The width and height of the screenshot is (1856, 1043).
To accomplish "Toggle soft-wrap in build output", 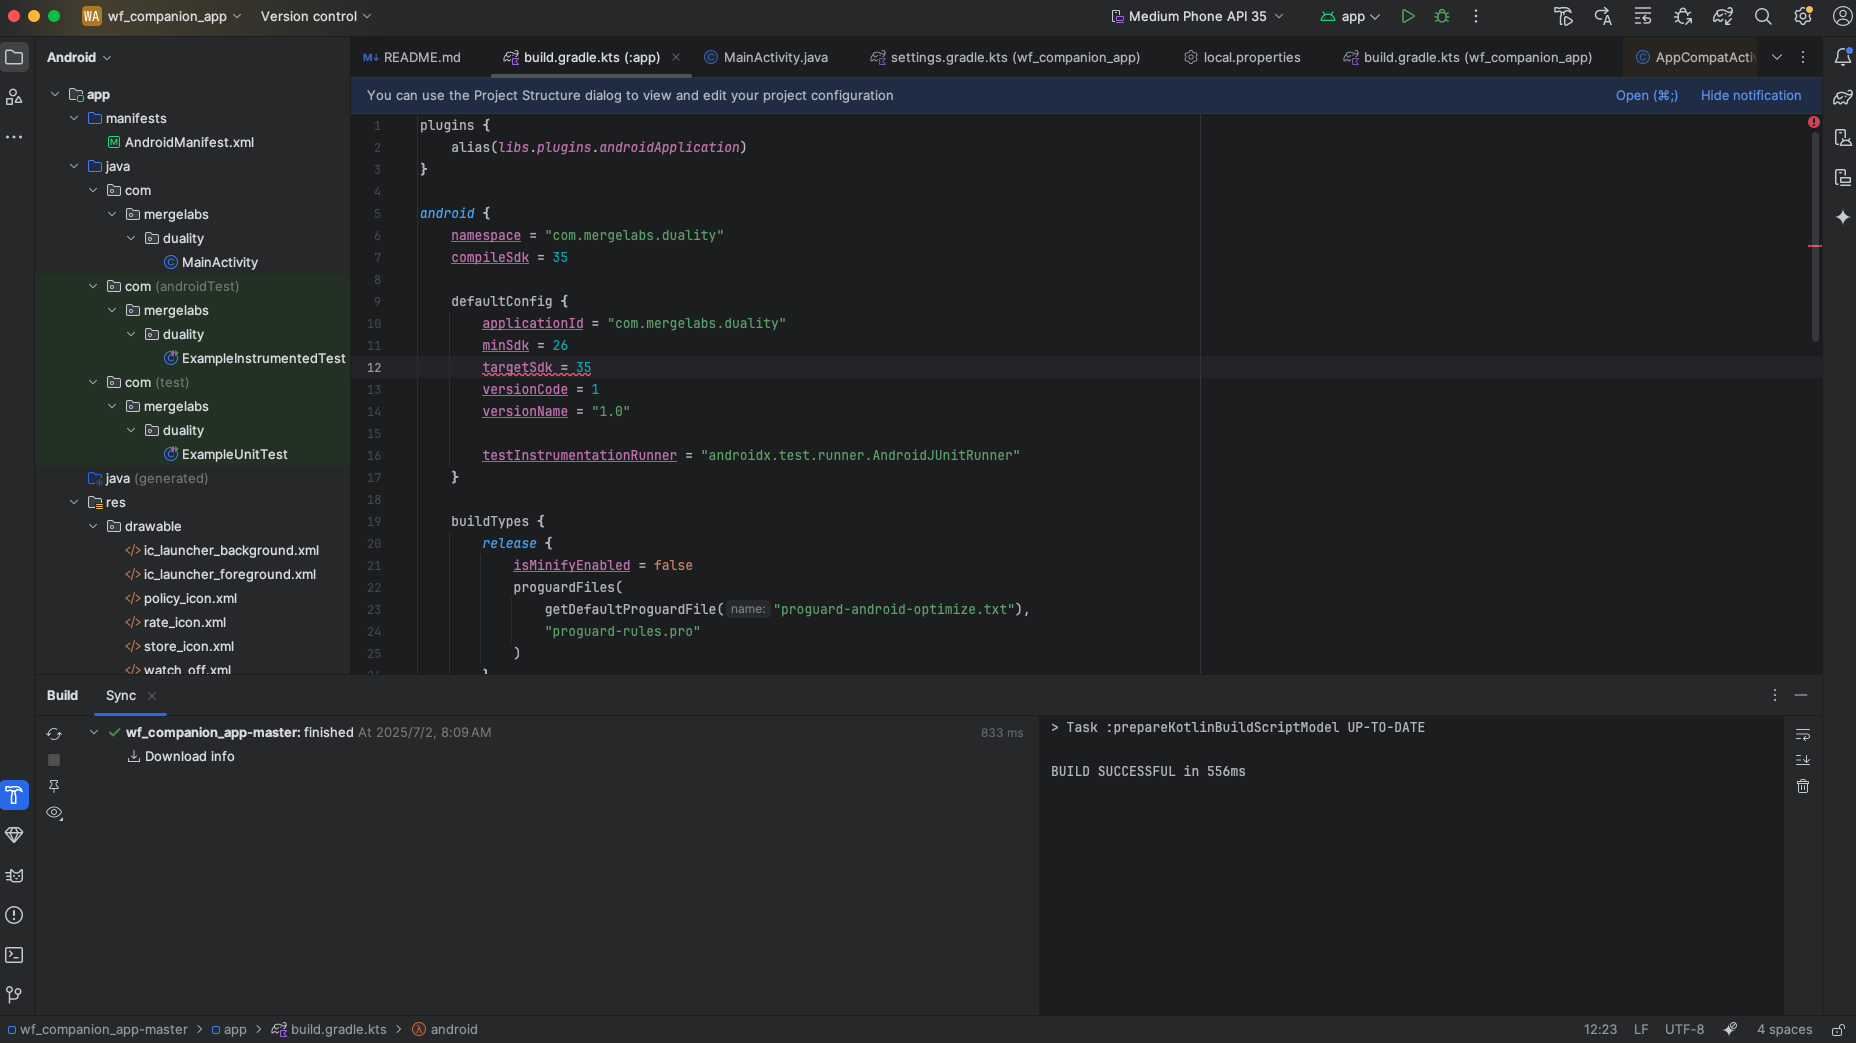I will point(1803,734).
